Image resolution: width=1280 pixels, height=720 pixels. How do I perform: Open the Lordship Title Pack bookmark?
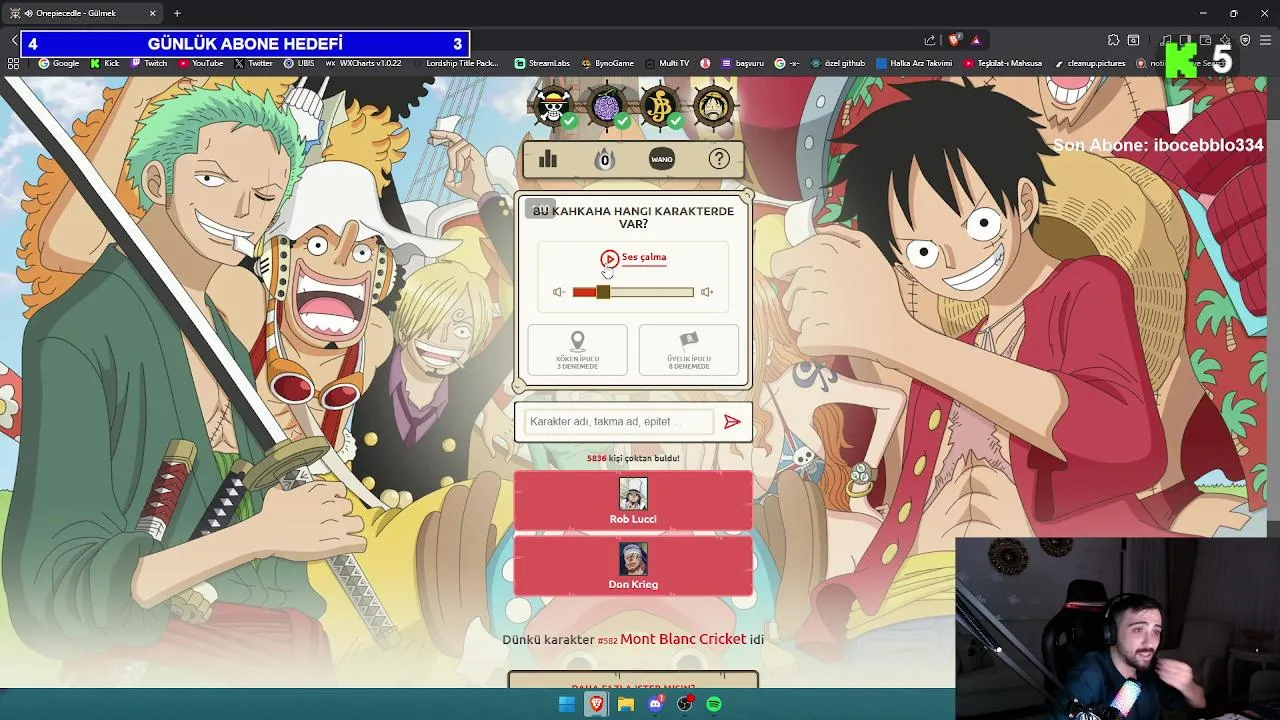coord(456,63)
